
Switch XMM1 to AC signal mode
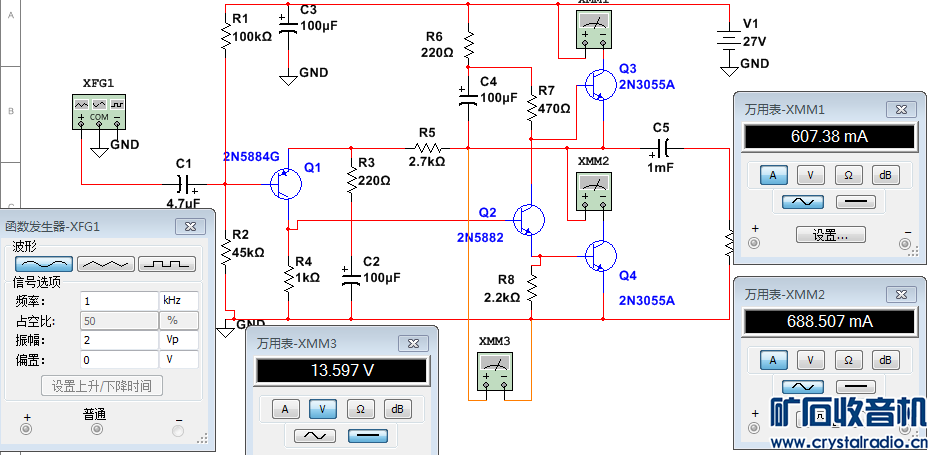(x=803, y=202)
